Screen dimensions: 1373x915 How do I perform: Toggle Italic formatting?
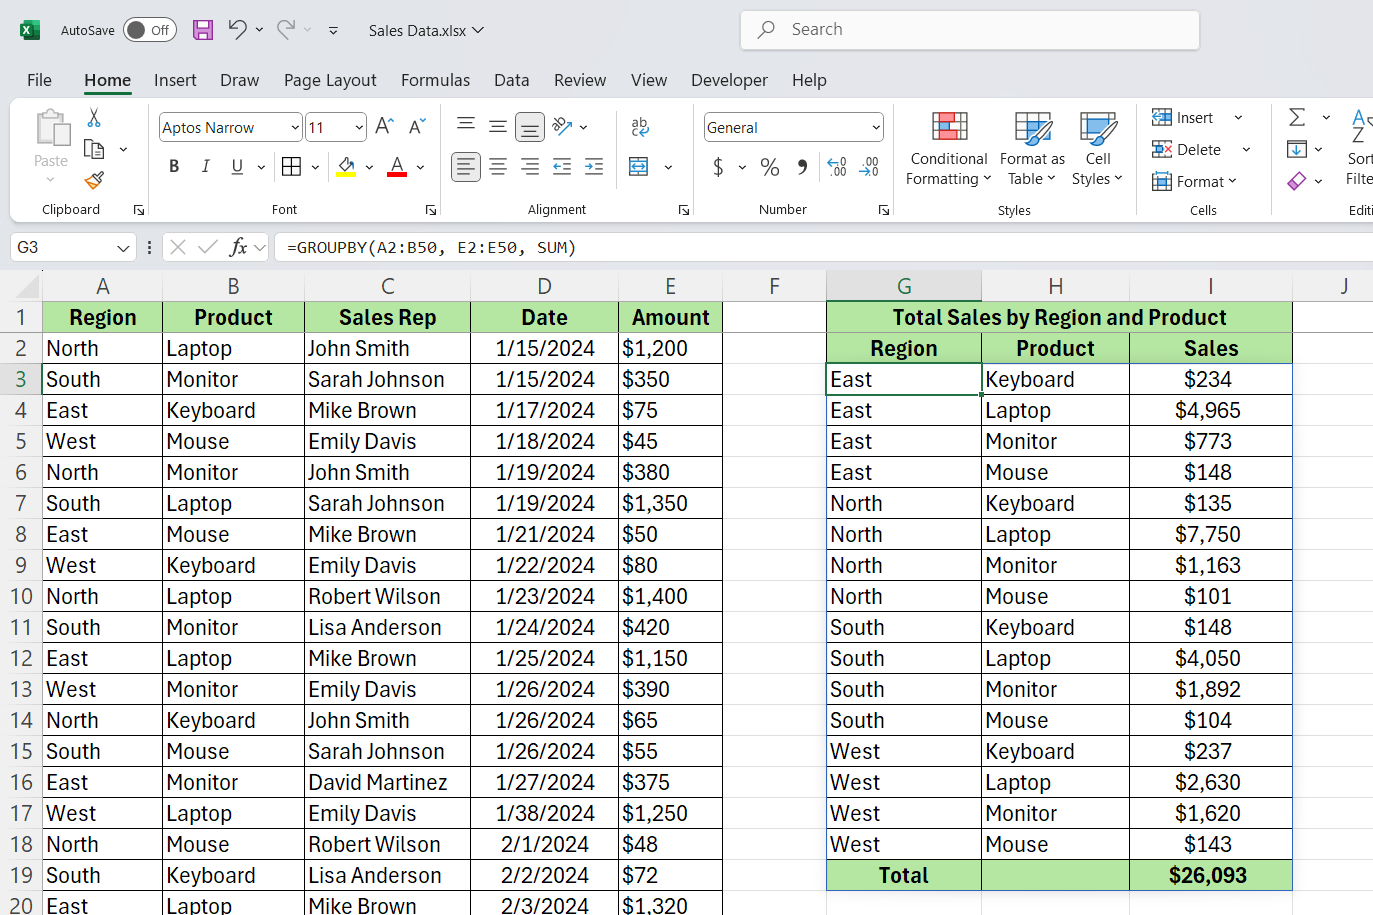tap(206, 166)
